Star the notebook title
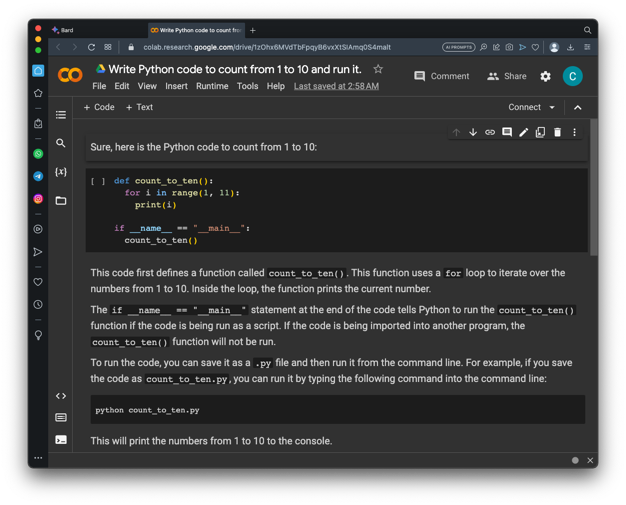Image resolution: width=626 pixels, height=505 pixels. point(378,70)
